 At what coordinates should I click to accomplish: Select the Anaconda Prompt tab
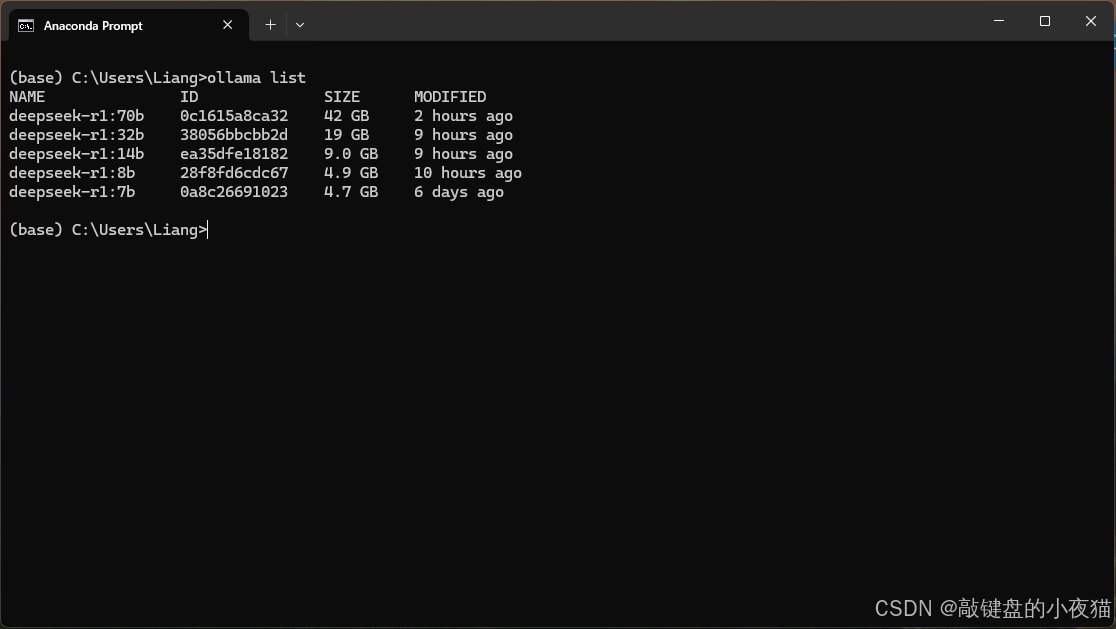[x=128, y=25]
